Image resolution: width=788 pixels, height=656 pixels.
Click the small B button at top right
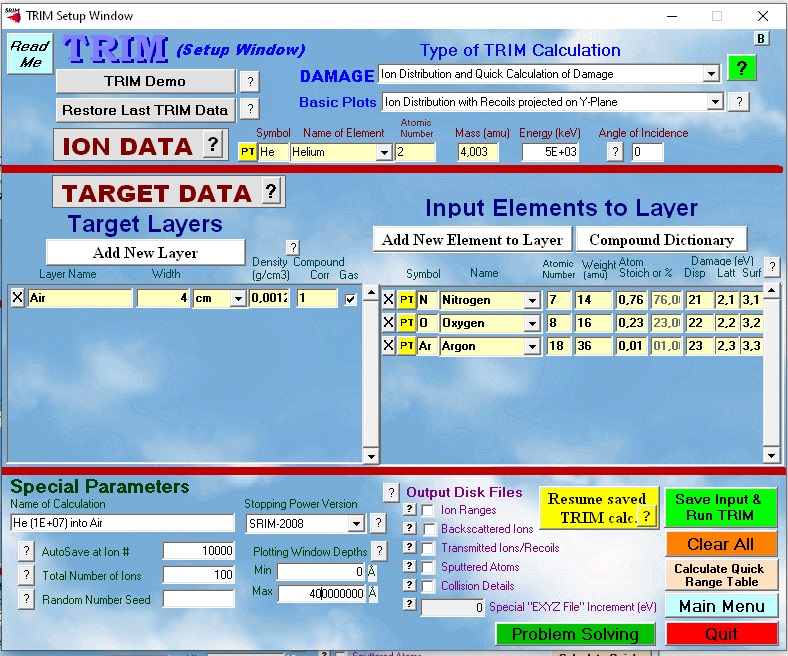coord(761,39)
